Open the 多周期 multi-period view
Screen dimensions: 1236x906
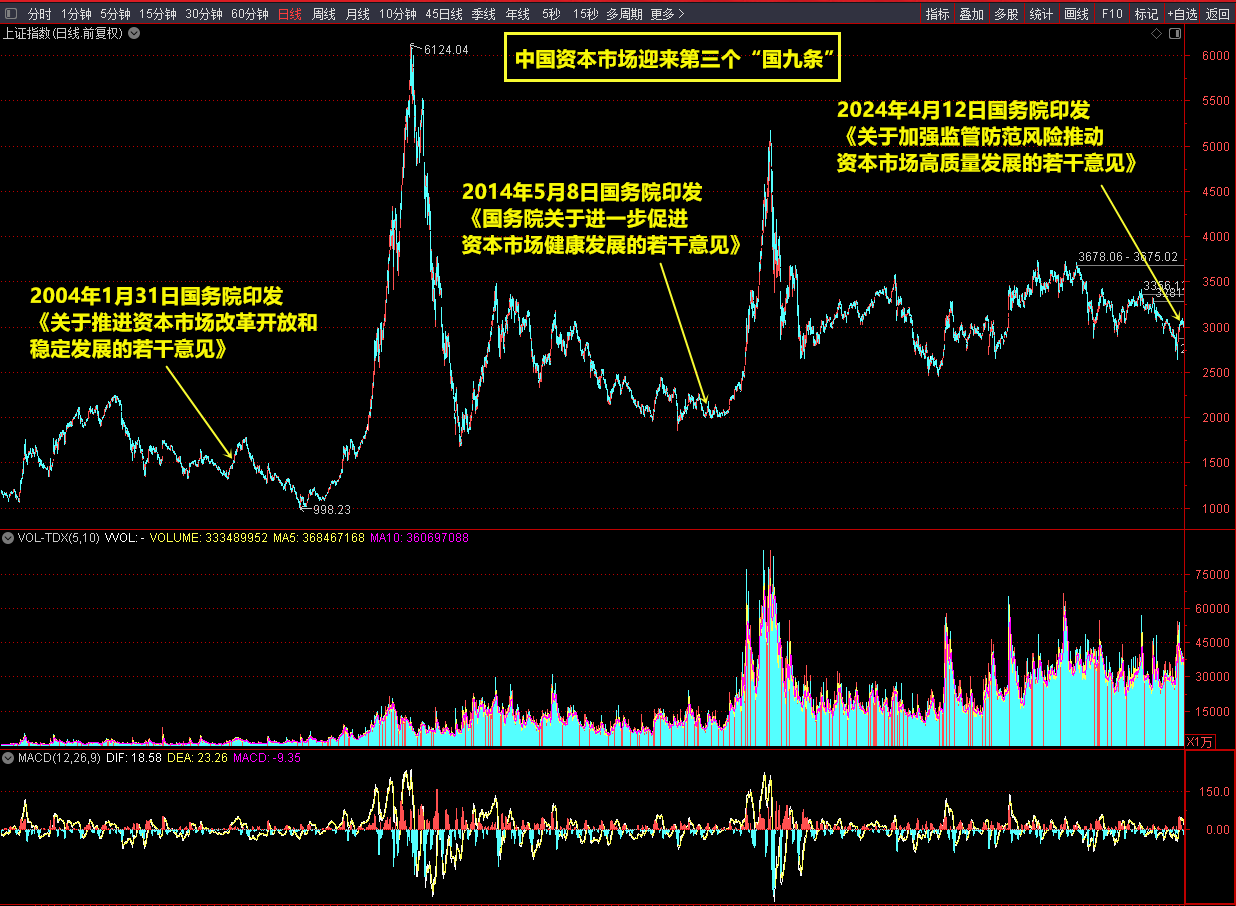tap(625, 14)
